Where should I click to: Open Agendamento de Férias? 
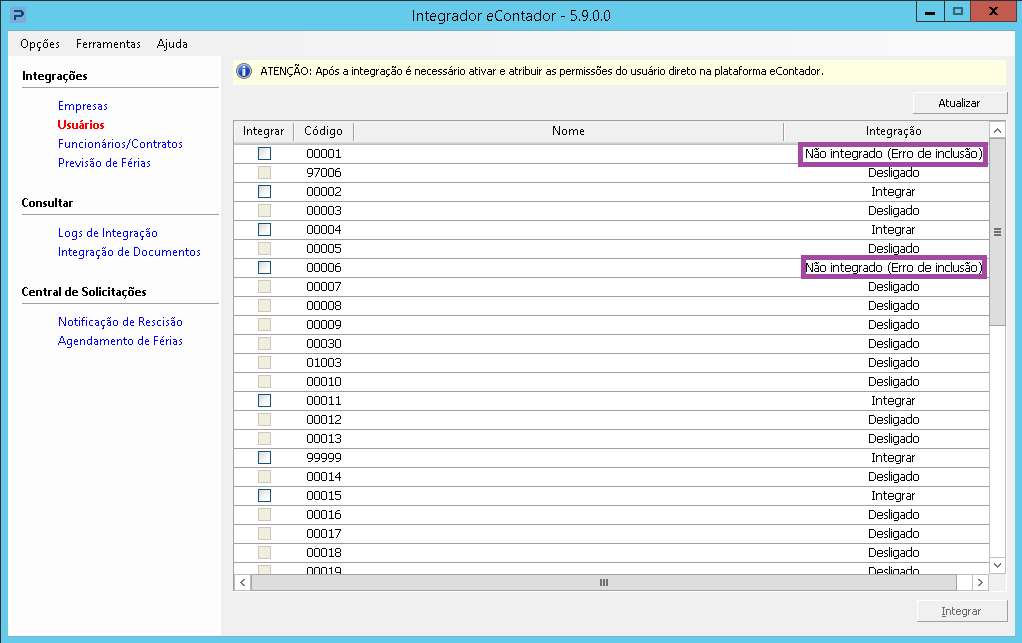[x=120, y=340]
